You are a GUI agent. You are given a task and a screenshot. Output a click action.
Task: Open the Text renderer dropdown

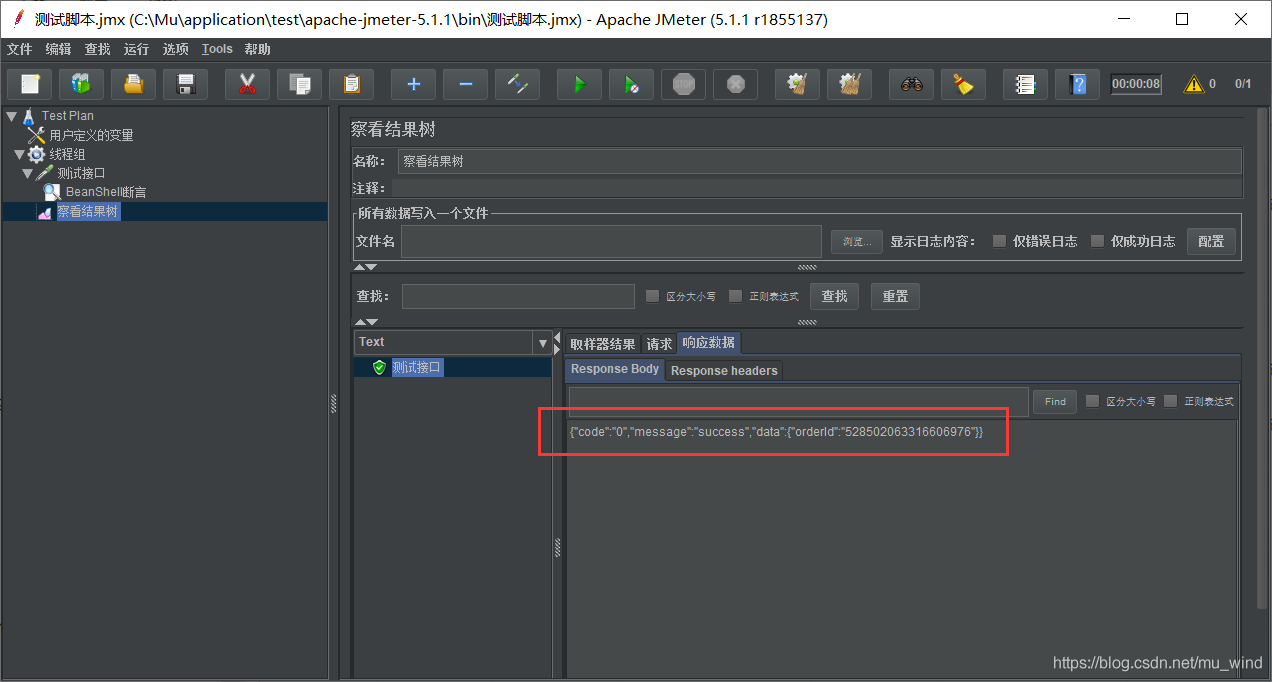543,343
